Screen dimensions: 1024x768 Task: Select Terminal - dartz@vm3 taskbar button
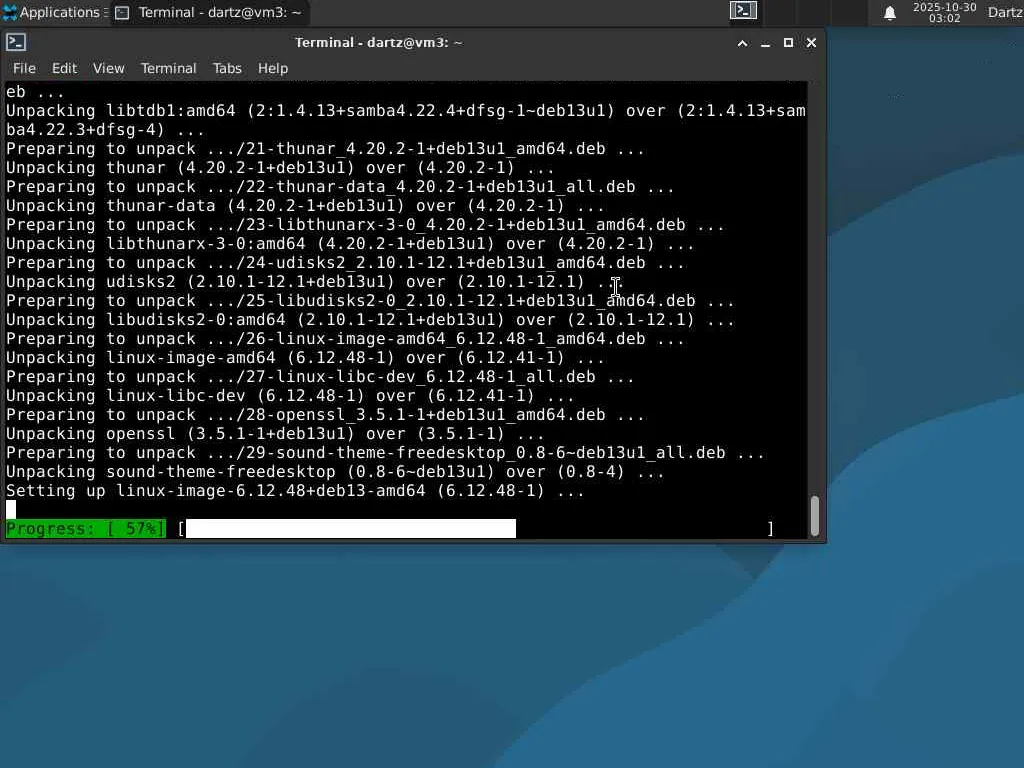(x=209, y=12)
